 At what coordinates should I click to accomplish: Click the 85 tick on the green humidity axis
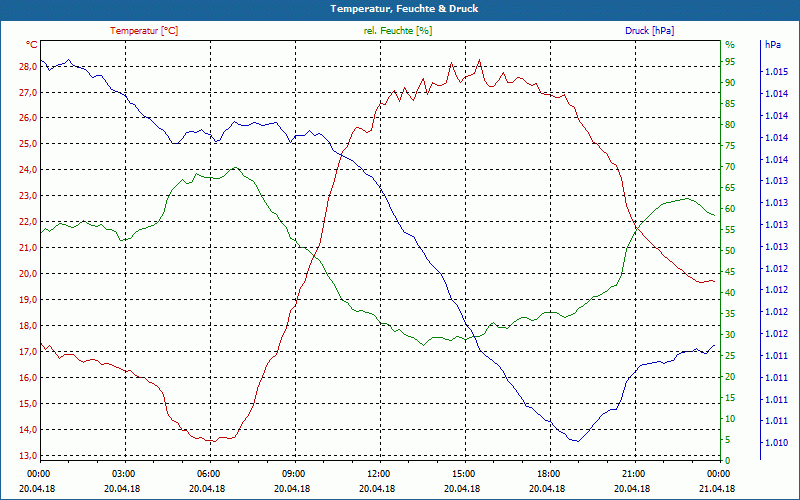pos(730,104)
